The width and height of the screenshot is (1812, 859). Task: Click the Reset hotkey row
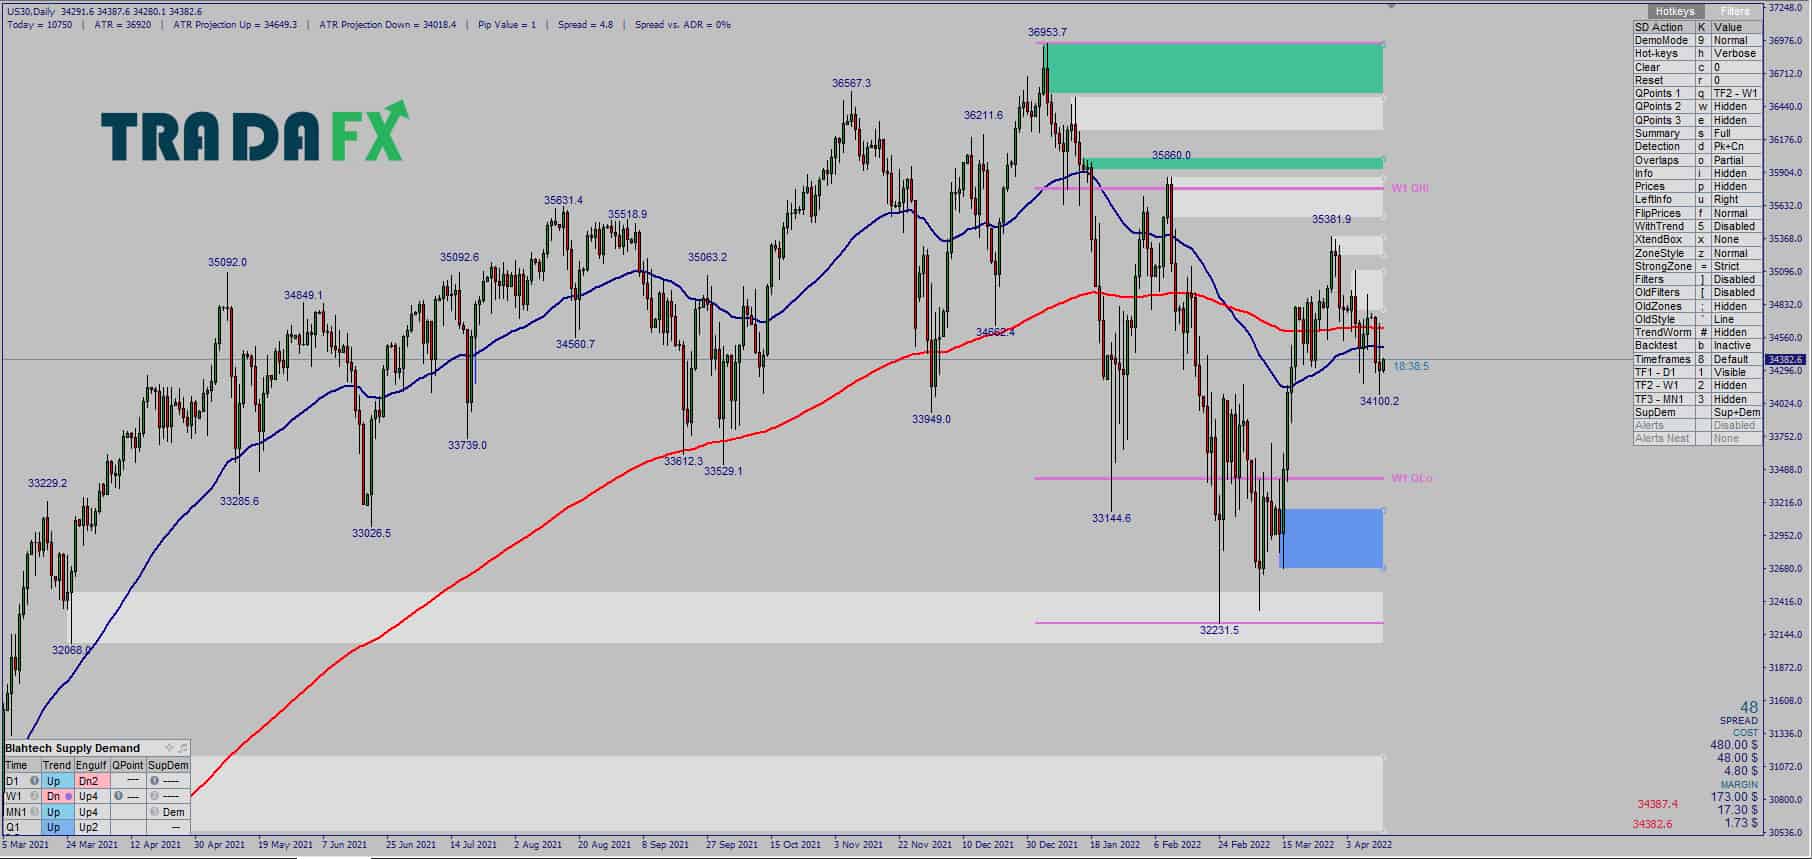click(1697, 80)
